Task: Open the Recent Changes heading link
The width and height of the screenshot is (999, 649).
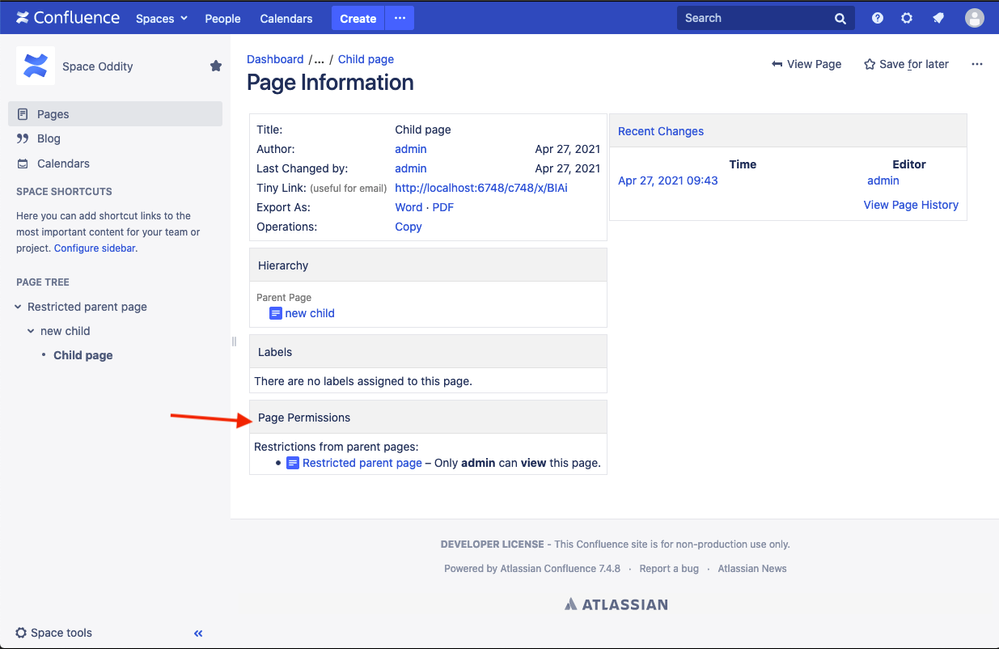Action: click(x=661, y=131)
